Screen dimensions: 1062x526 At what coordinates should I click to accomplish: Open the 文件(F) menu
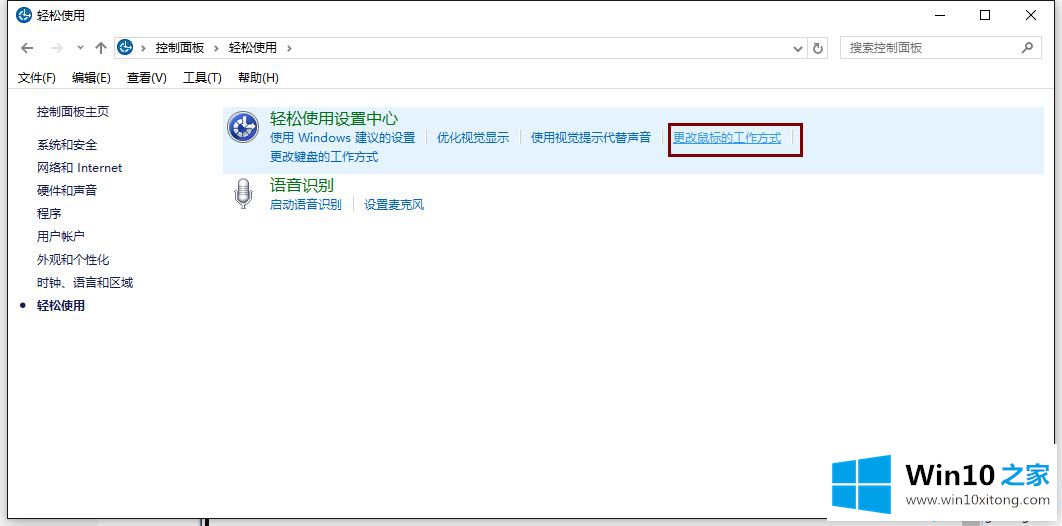[37, 78]
